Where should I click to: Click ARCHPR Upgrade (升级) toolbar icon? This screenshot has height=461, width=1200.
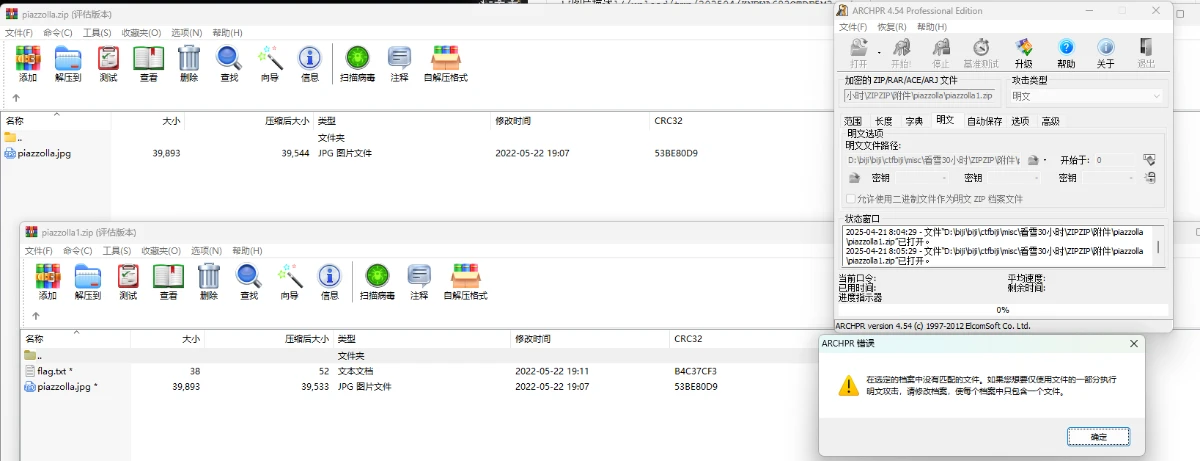[x=1024, y=47]
